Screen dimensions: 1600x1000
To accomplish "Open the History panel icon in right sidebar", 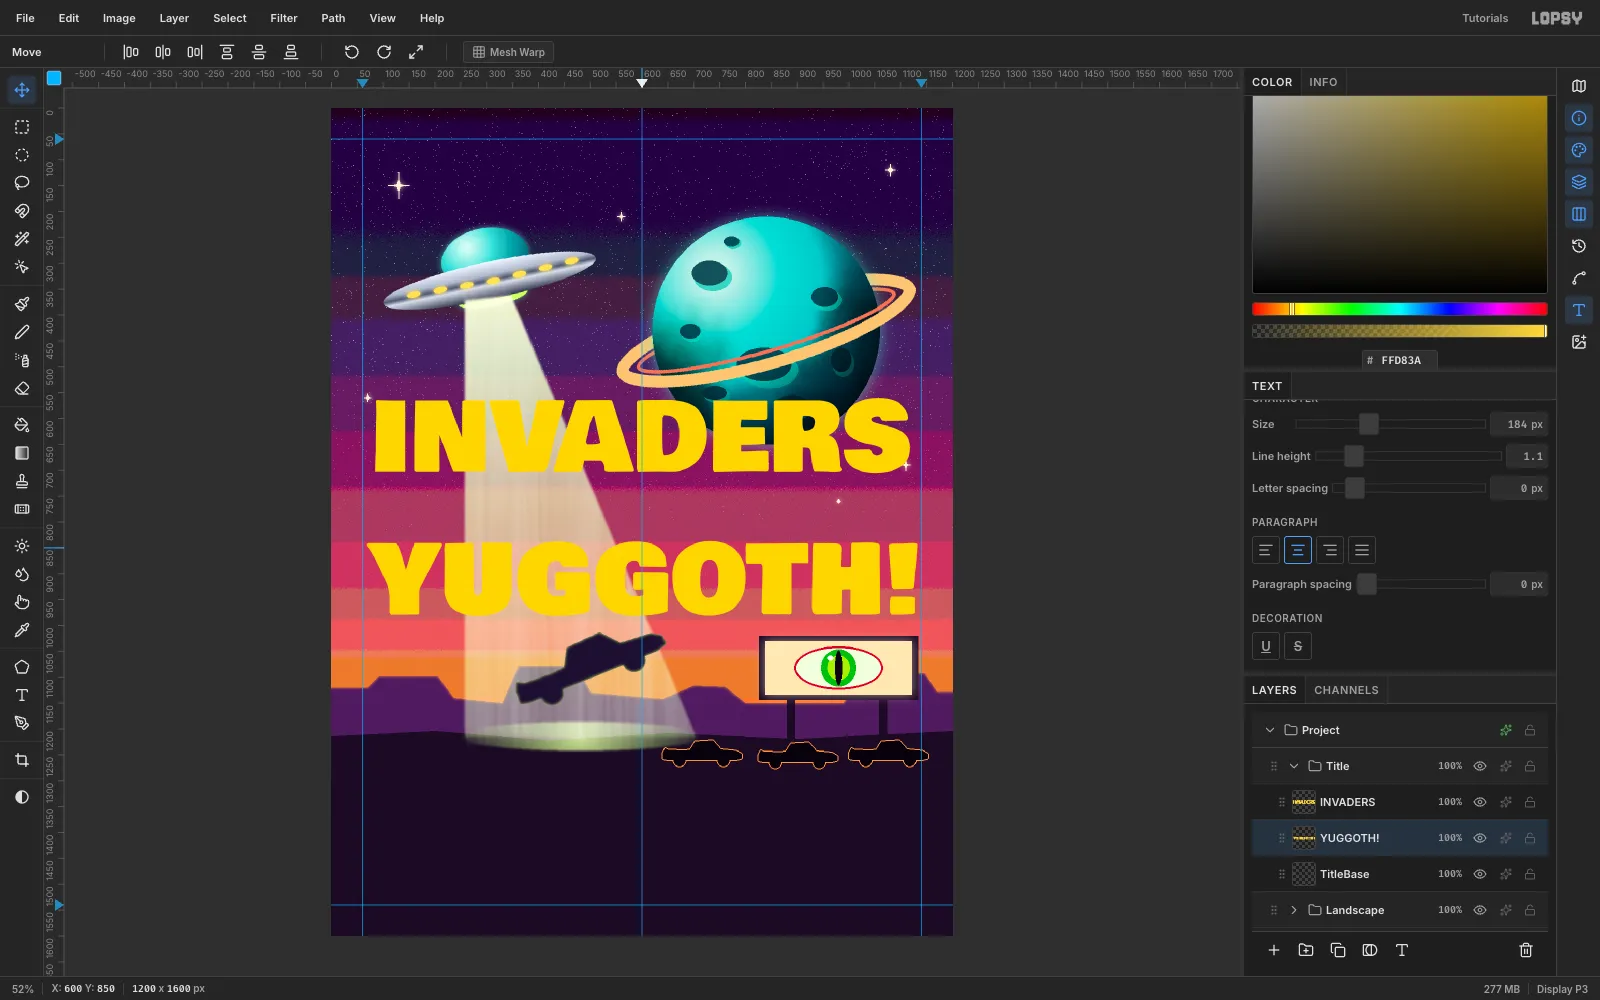I will [1579, 246].
